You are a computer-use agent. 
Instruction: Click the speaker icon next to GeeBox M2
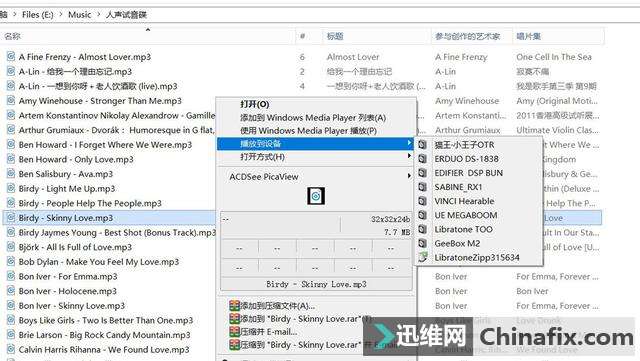423,243
